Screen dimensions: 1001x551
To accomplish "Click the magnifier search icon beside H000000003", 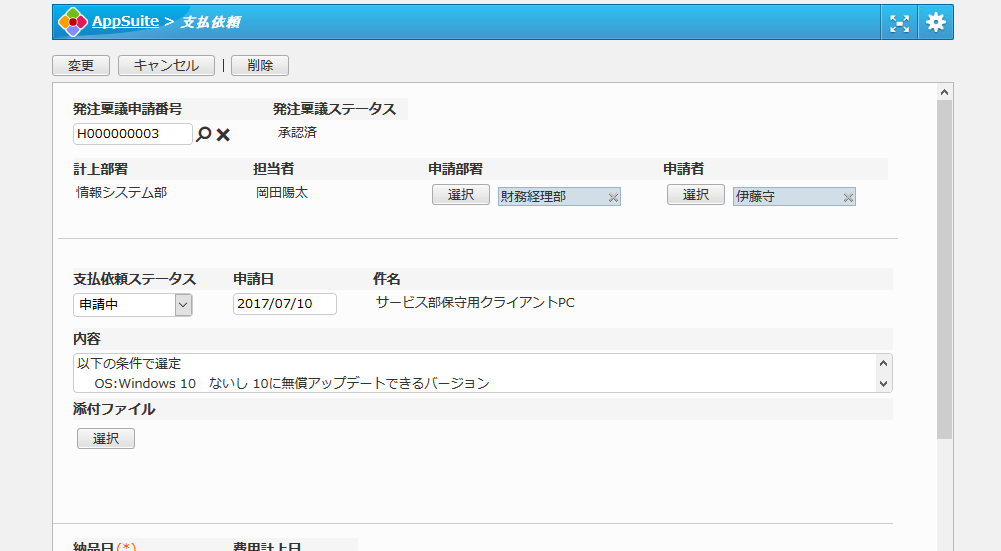I will point(203,134).
